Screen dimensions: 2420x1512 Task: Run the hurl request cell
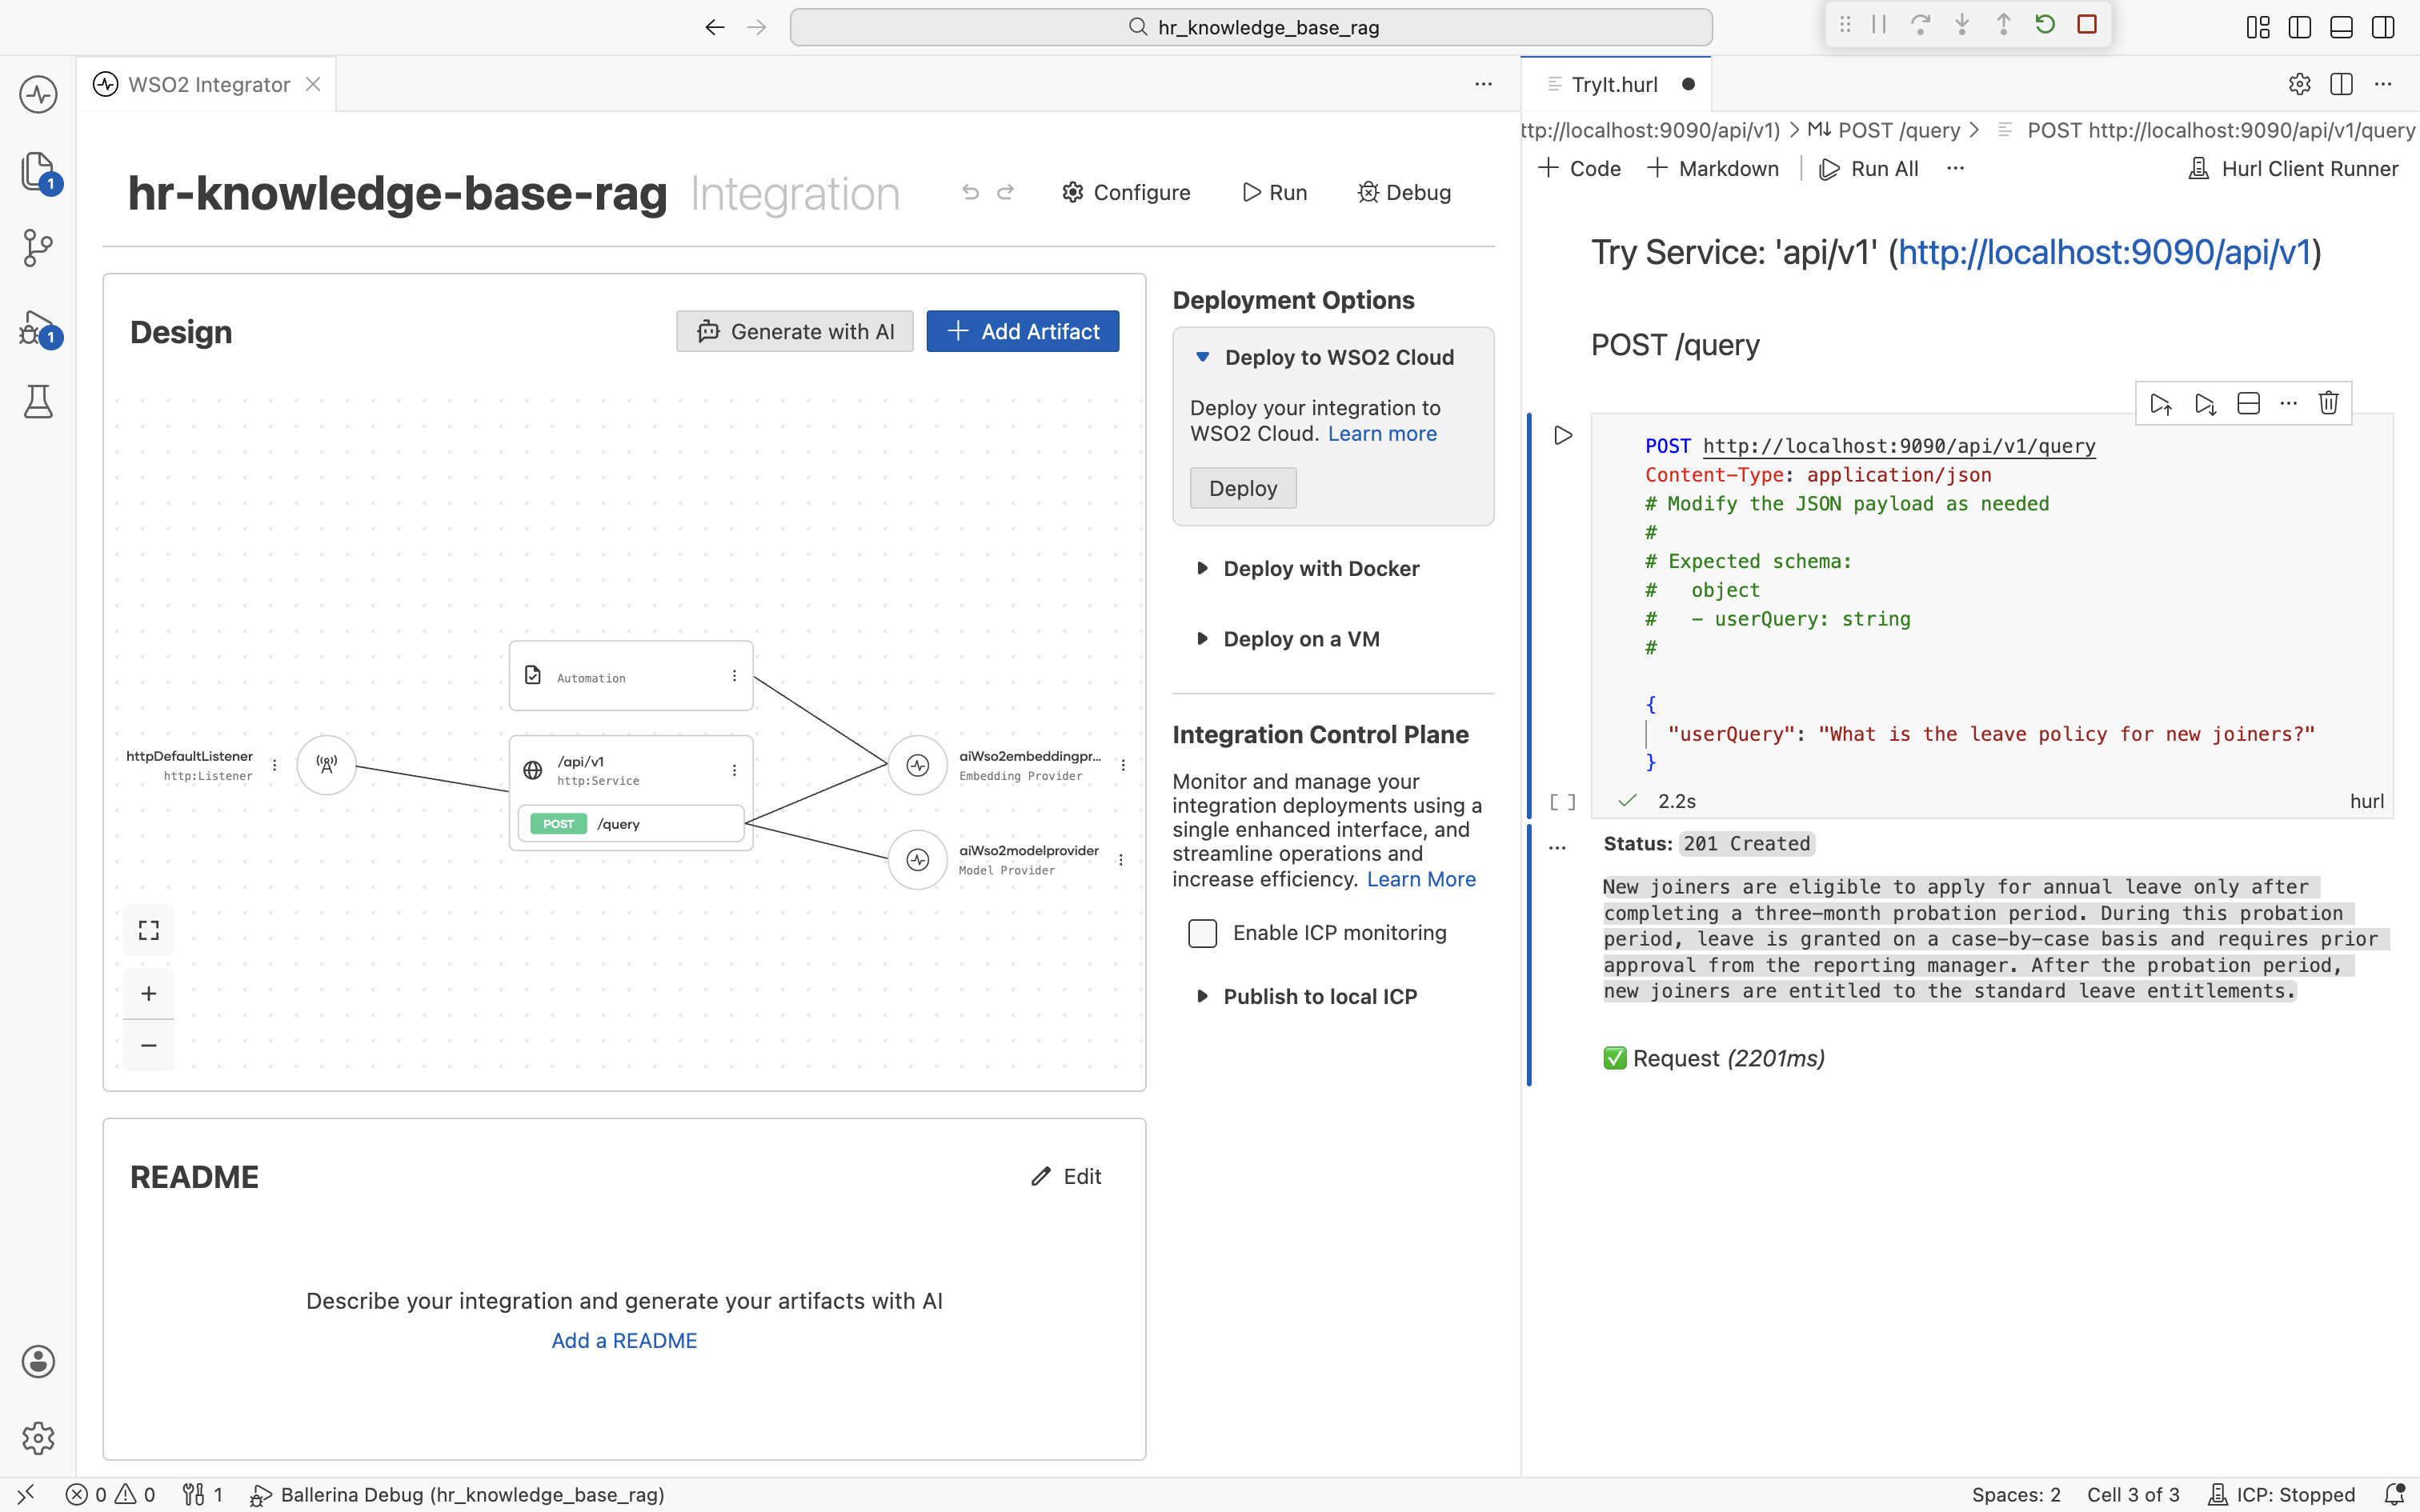[1563, 435]
